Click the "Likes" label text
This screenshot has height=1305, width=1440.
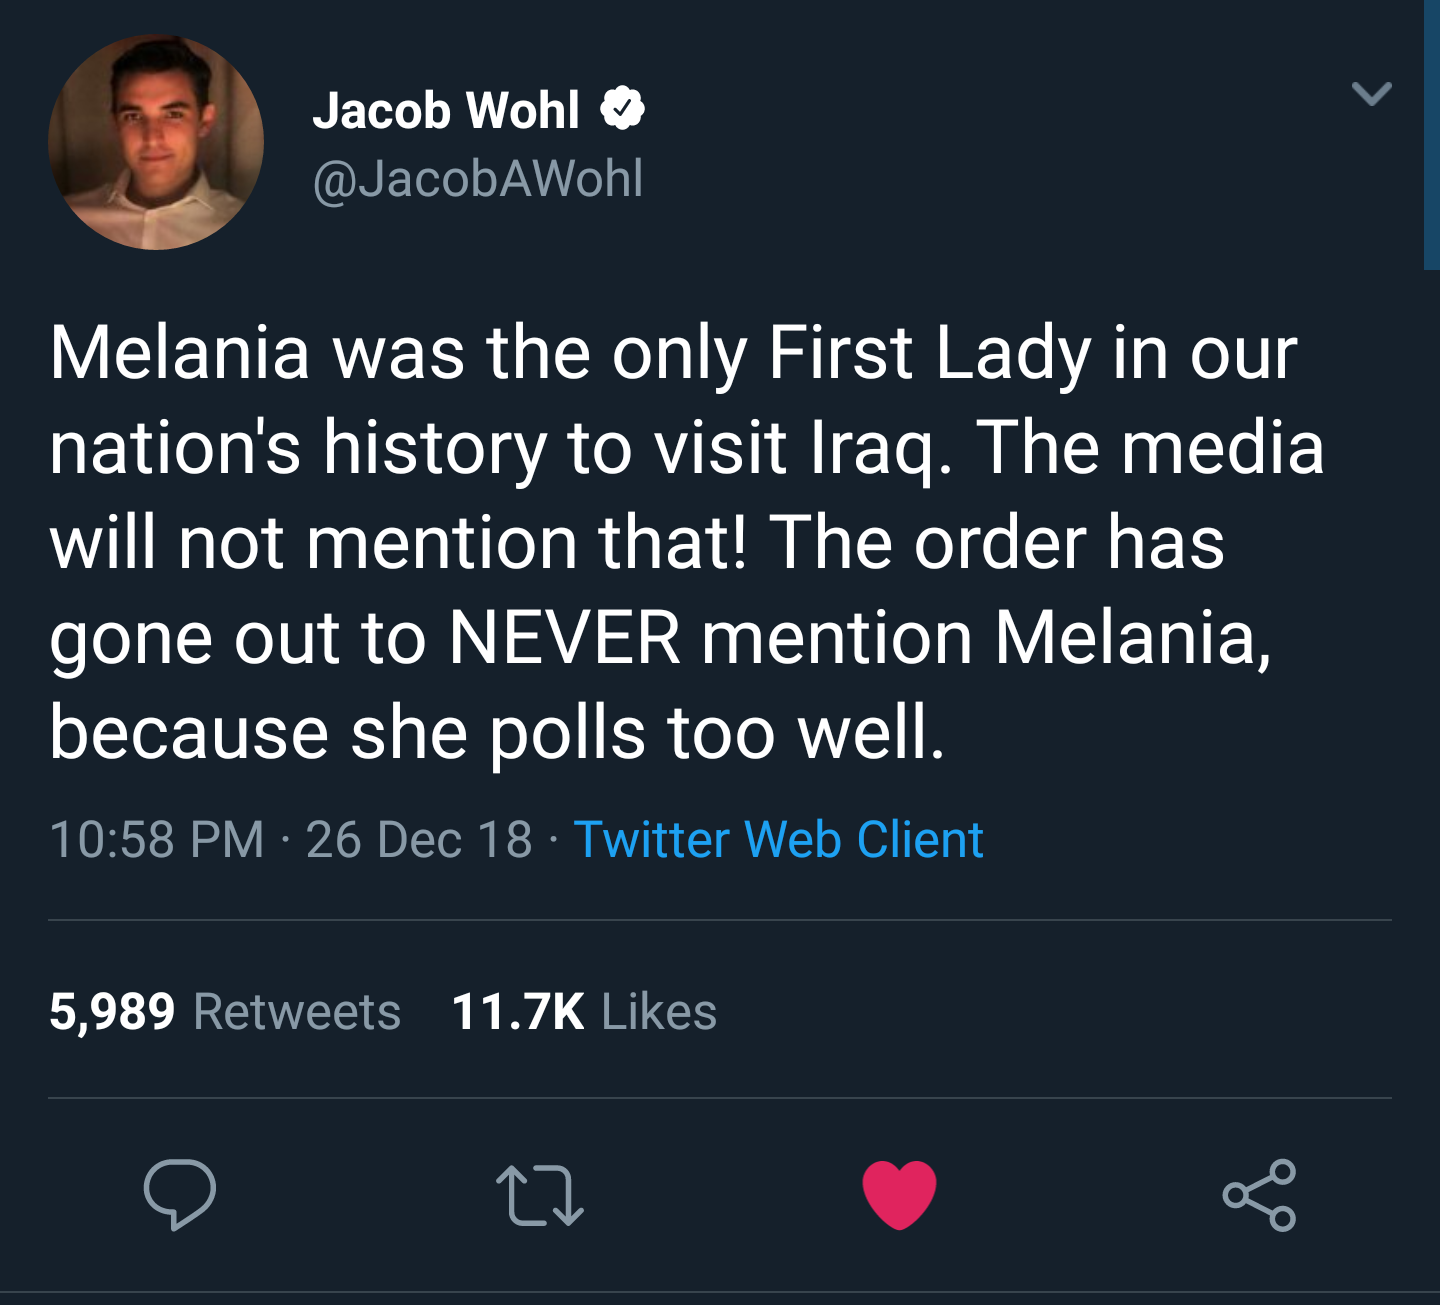(x=660, y=1011)
